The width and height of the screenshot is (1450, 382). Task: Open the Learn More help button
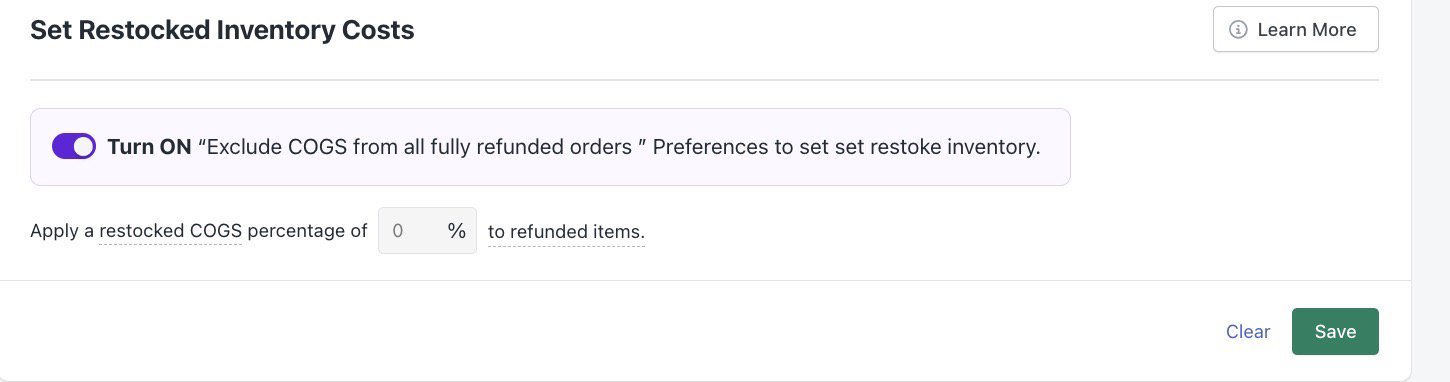coord(1295,29)
